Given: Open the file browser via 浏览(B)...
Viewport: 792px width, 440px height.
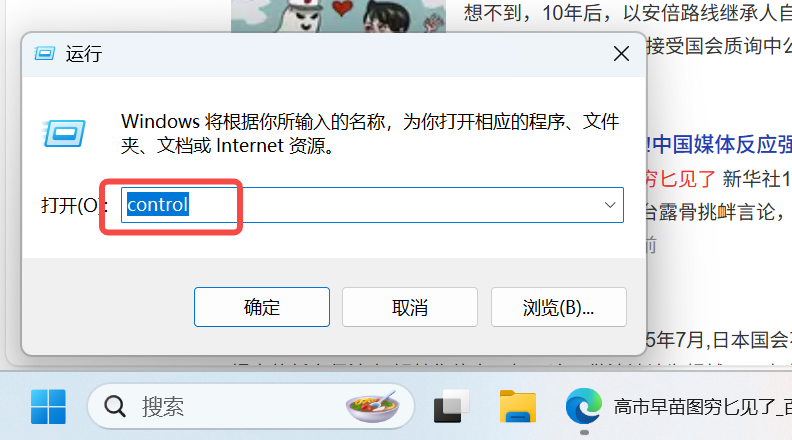Looking at the screenshot, I should click(559, 307).
